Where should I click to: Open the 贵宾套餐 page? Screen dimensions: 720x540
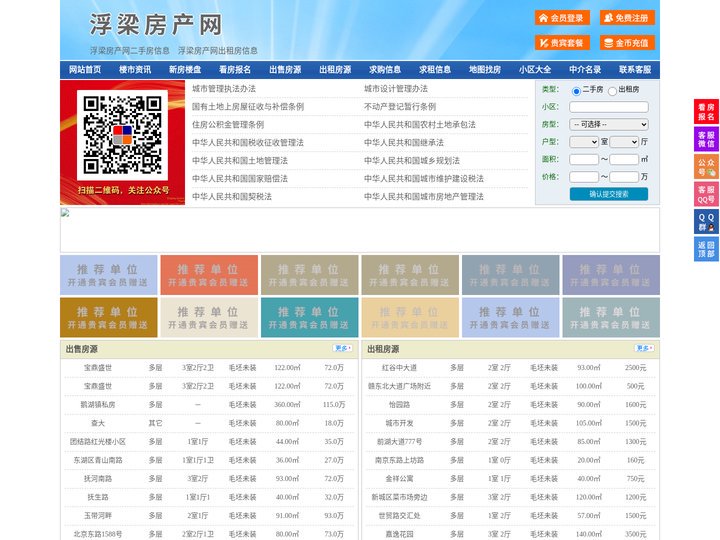pyautogui.click(x=562, y=43)
